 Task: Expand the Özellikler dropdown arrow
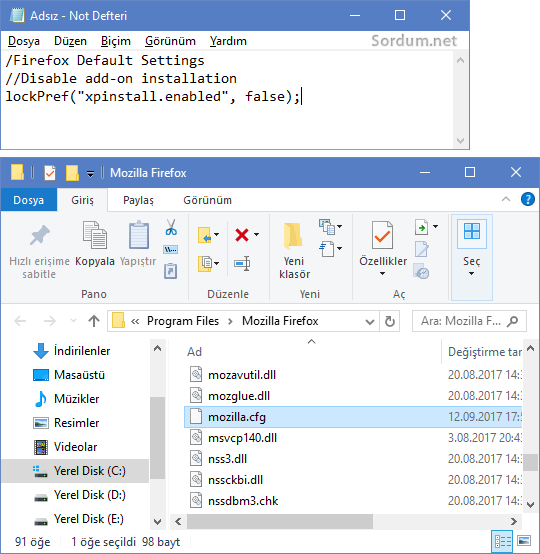[382, 273]
